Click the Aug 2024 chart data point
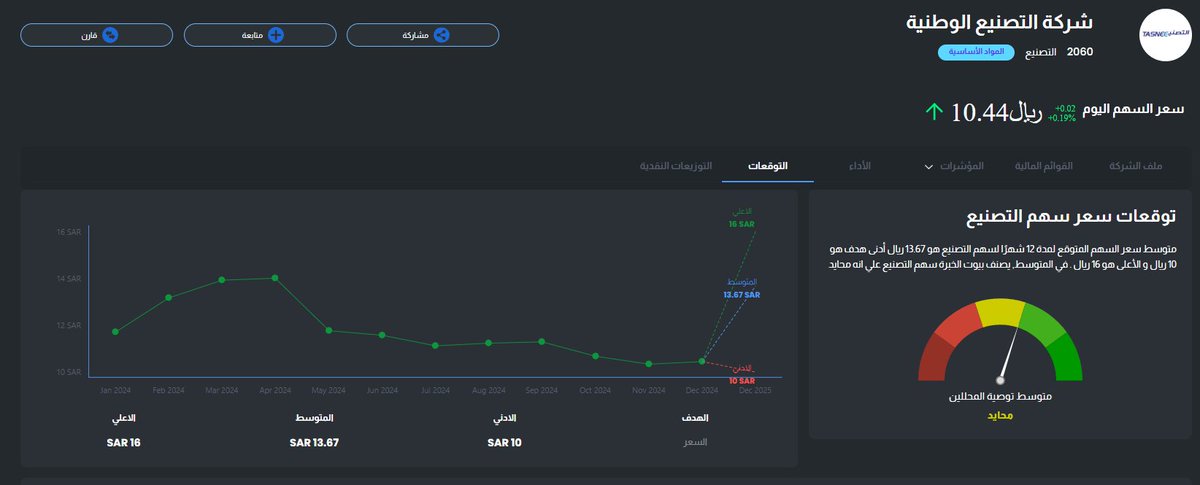This screenshot has height=485, width=1200. pos(488,343)
